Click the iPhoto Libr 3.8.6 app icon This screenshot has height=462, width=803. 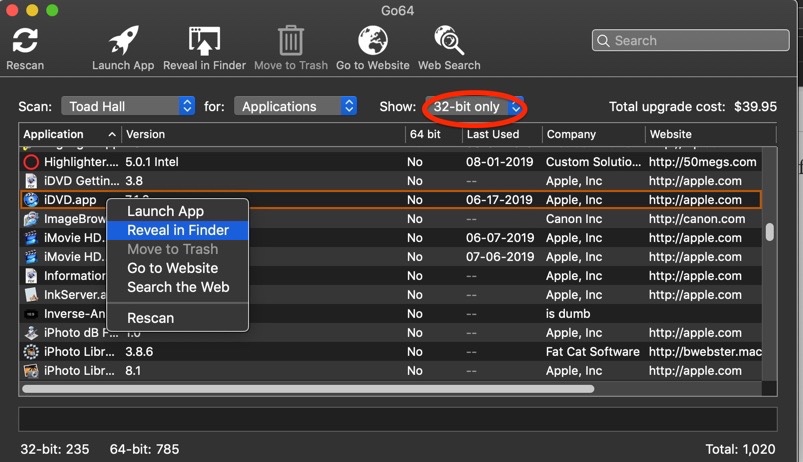31,351
